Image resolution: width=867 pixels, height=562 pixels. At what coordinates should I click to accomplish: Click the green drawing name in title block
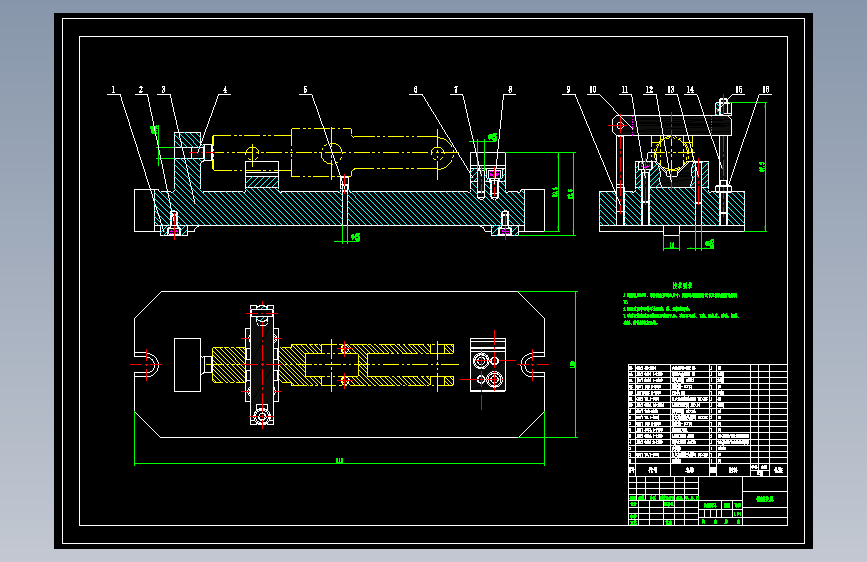tap(765, 499)
